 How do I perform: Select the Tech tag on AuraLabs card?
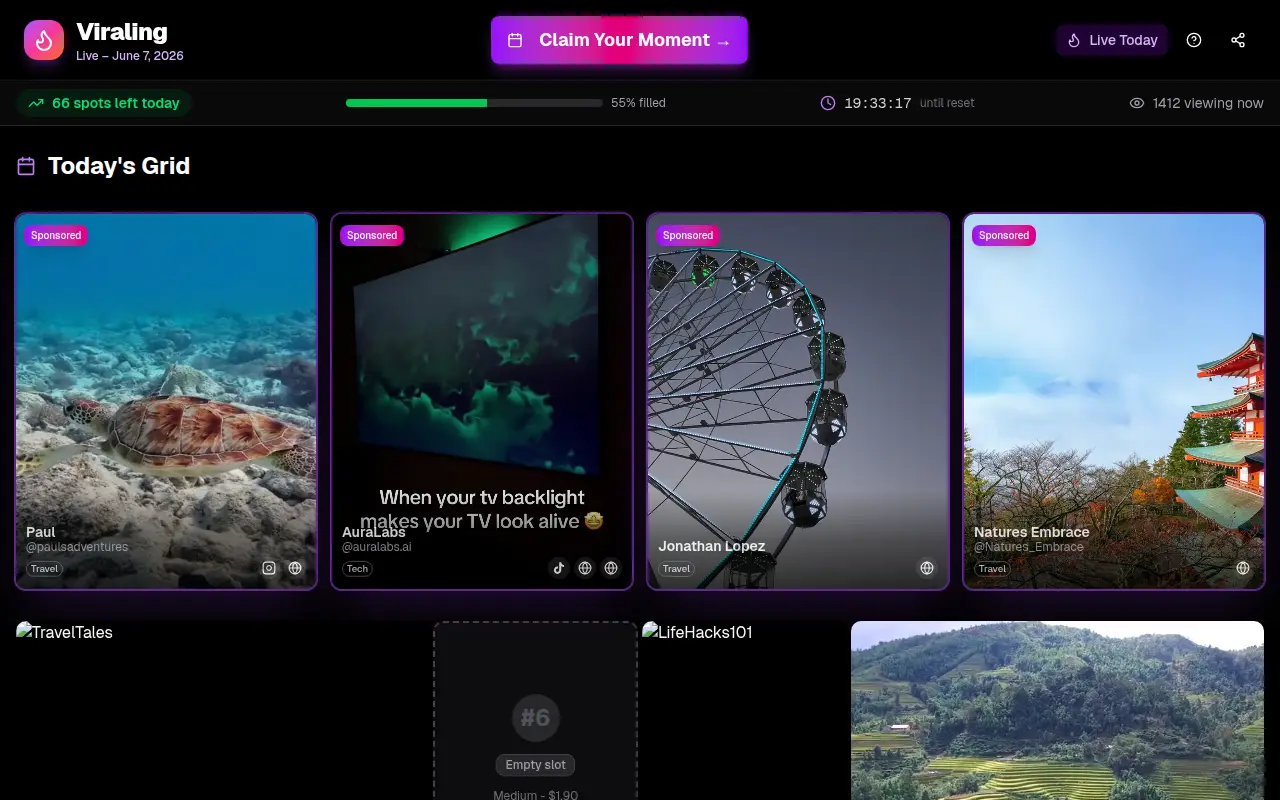357,569
